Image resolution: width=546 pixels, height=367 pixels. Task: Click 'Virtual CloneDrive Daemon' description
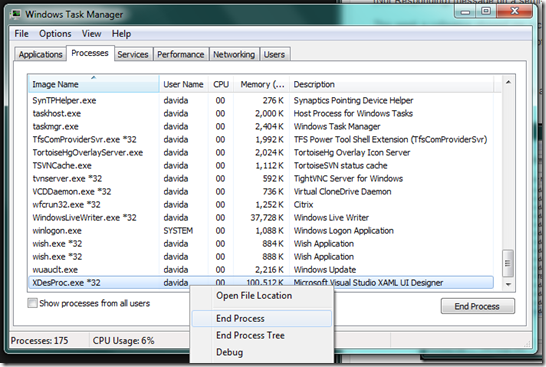(x=342, y=192)
